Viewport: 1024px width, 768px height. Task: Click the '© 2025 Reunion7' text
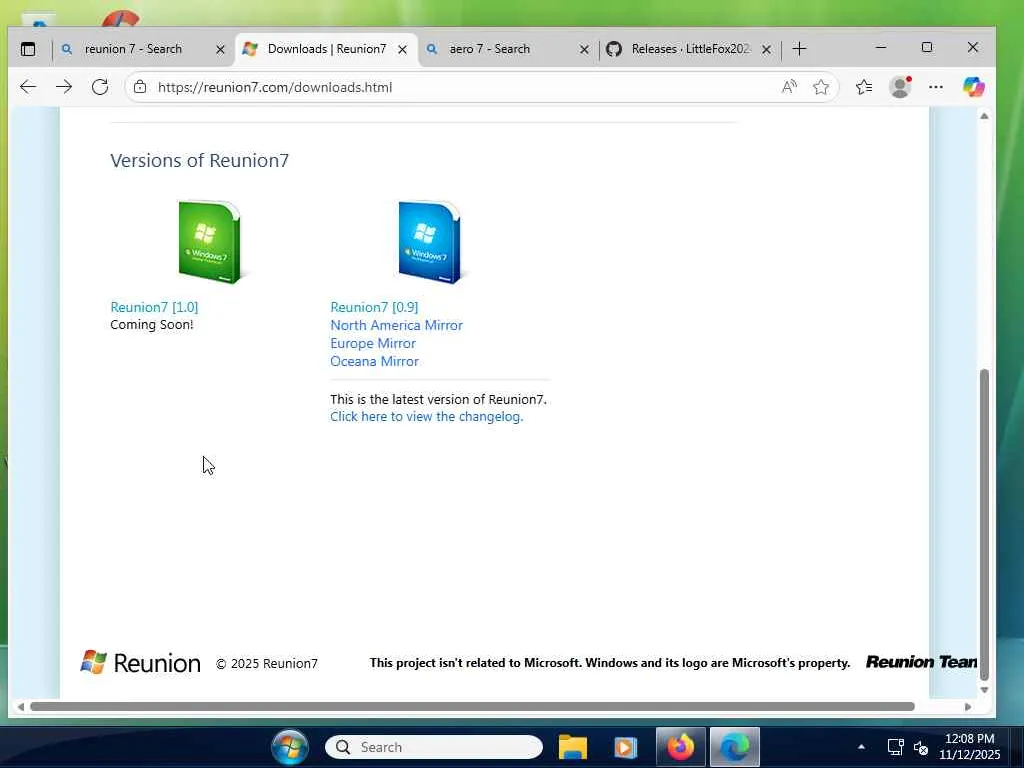coord(266,664)
